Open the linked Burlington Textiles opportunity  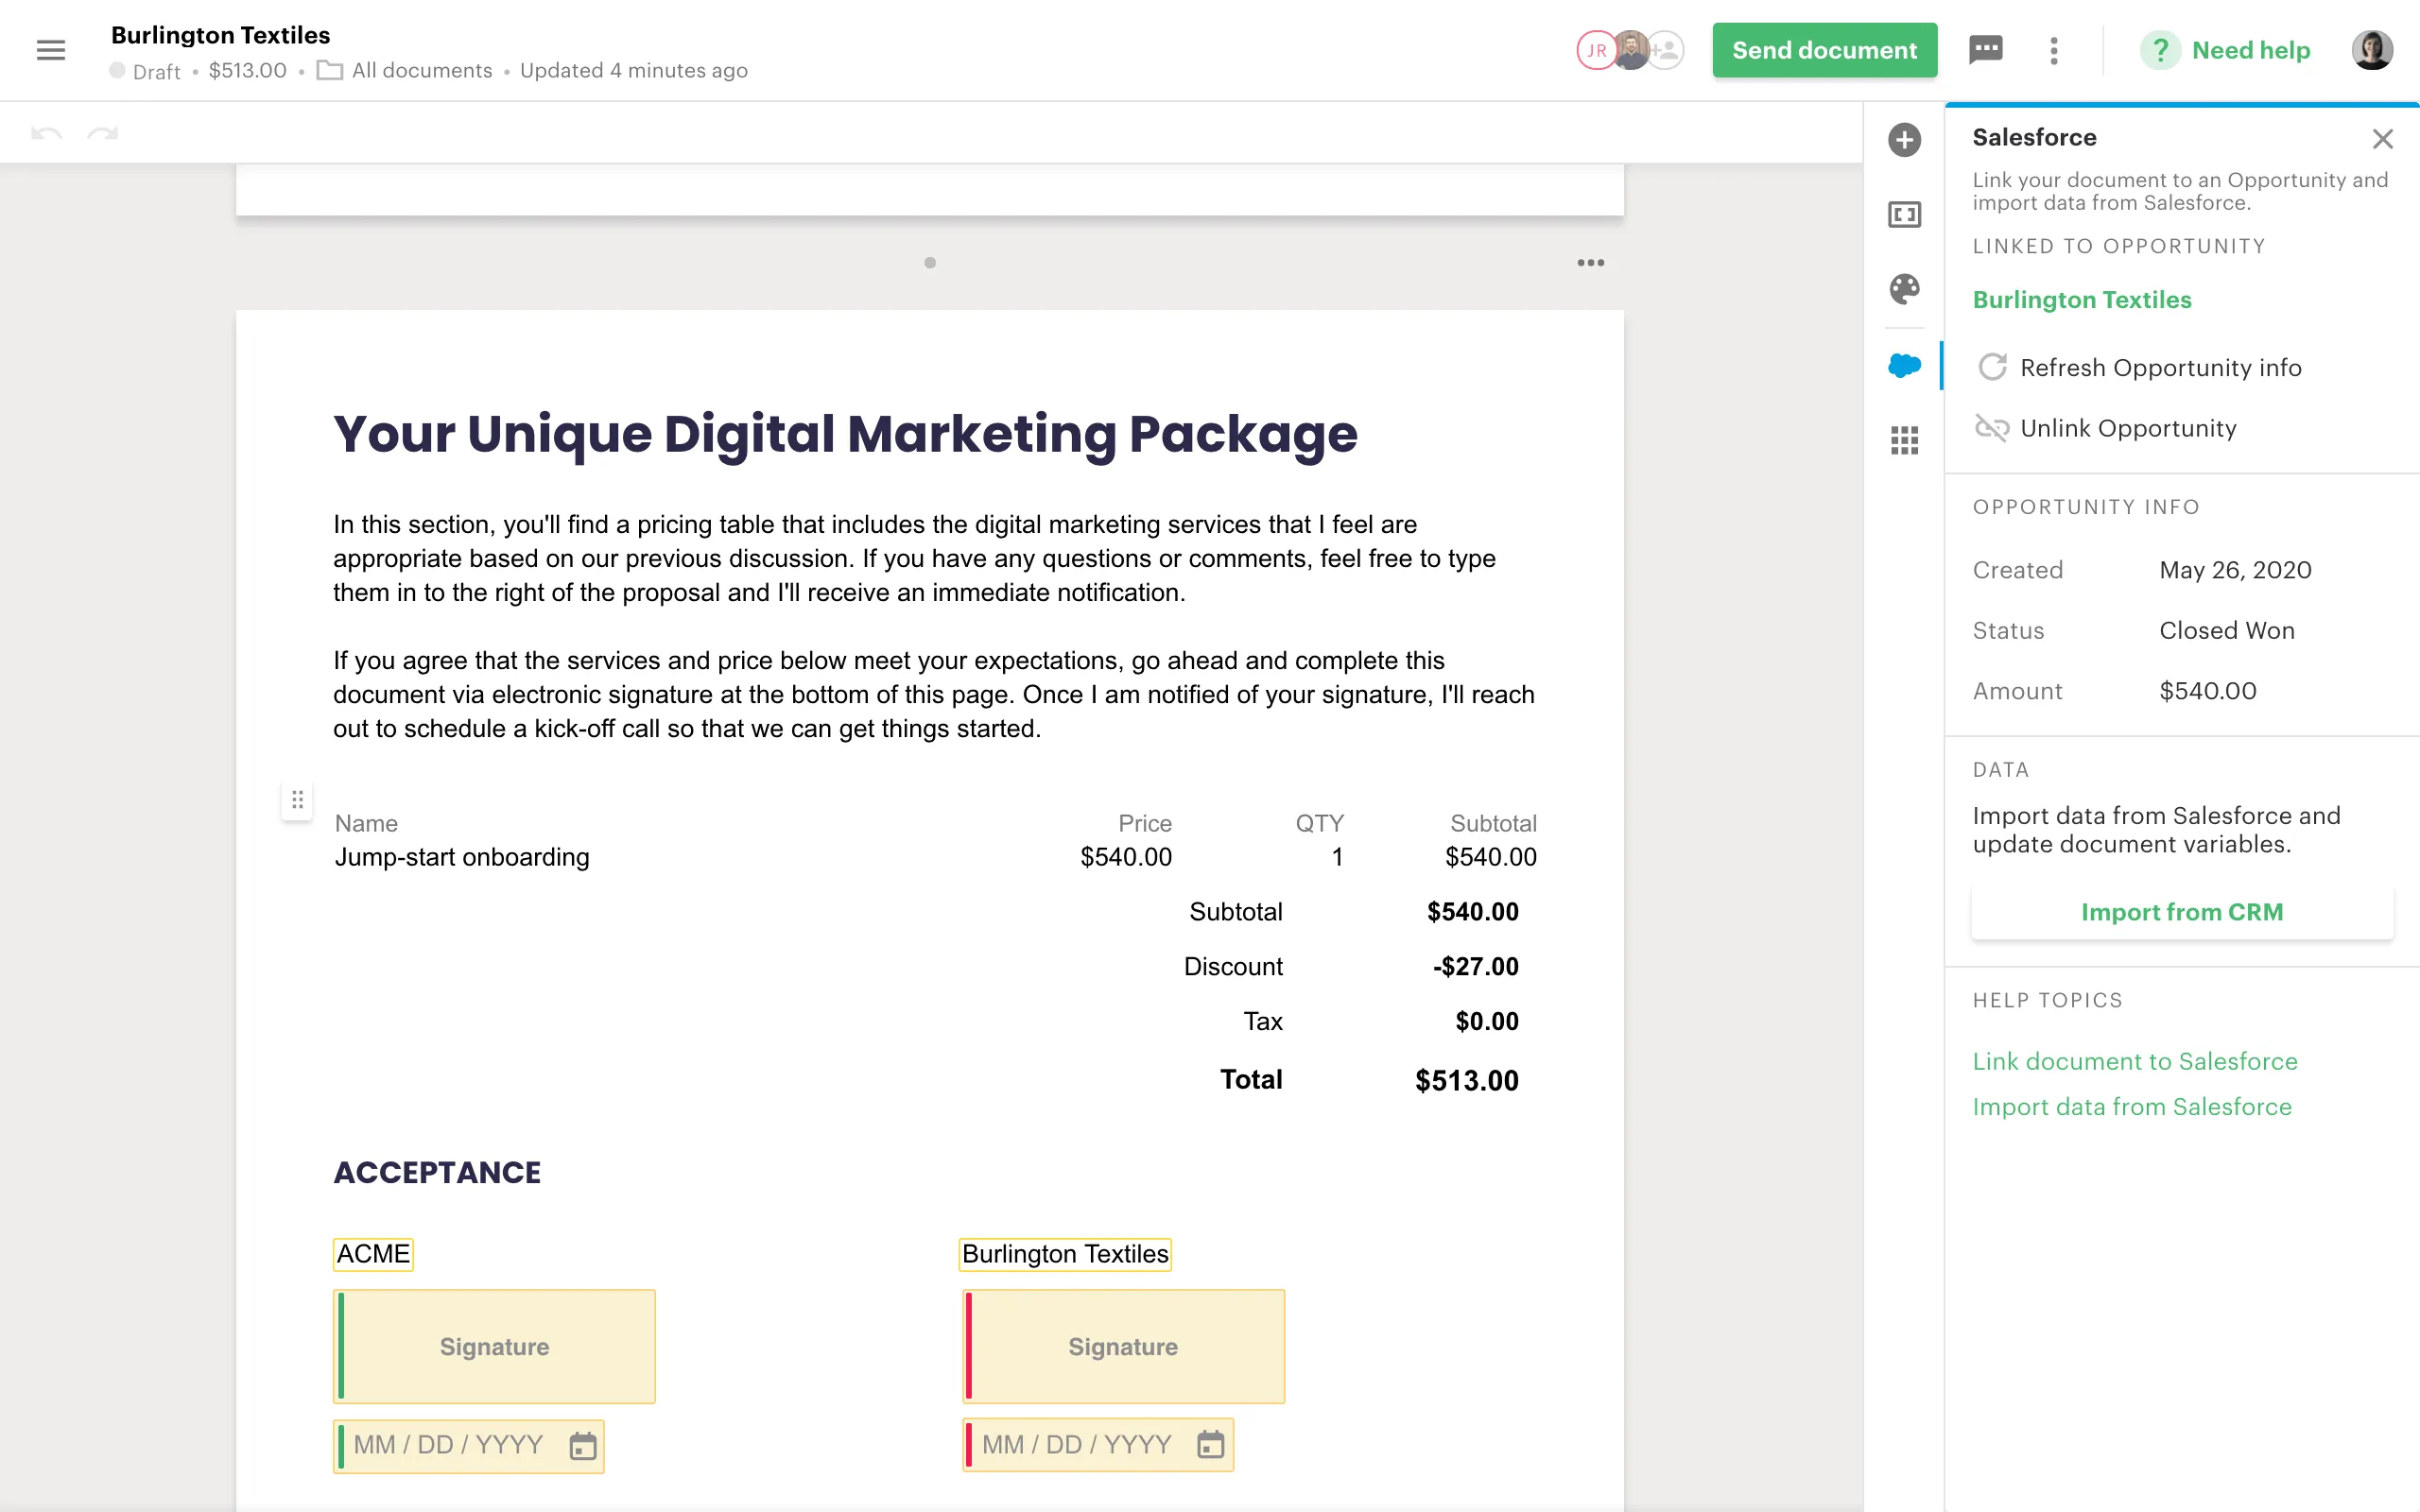[2082, 300]
